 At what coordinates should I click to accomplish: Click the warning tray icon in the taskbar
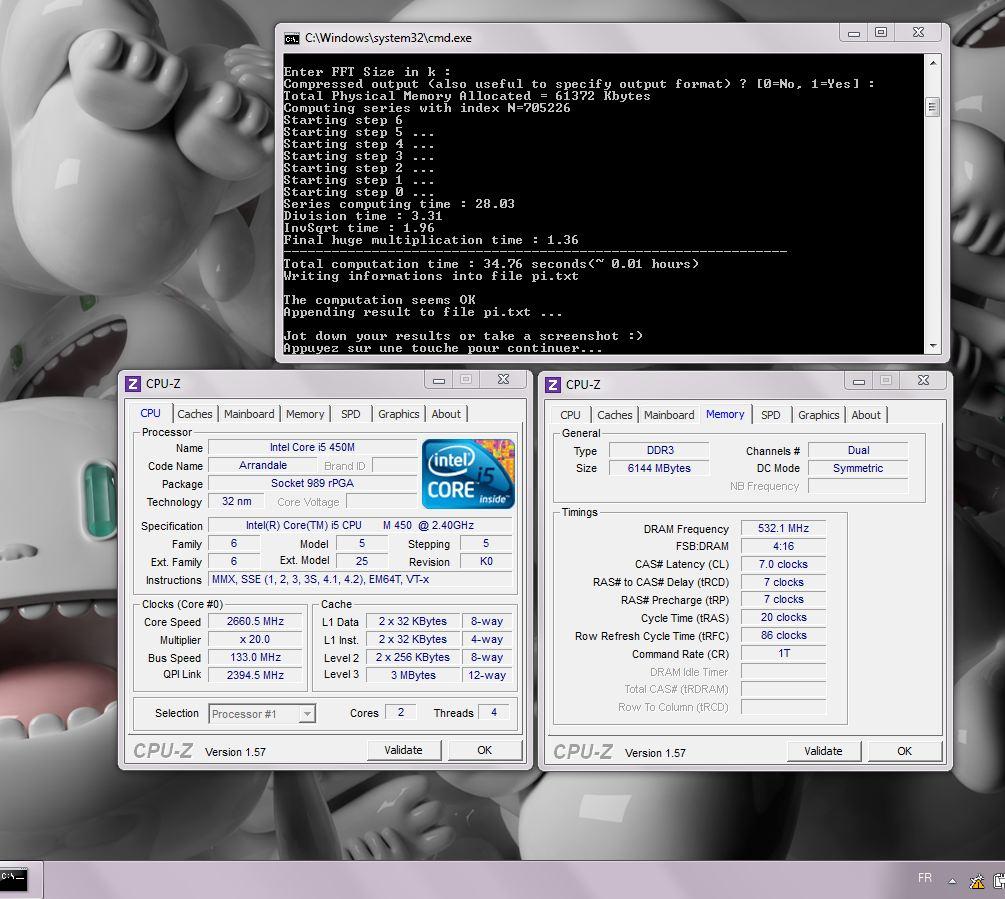977,882
